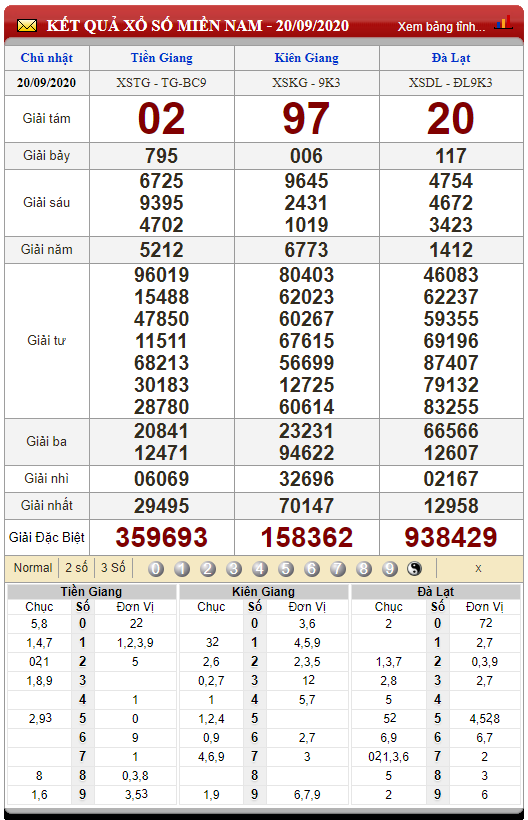Click the code XSKG - 9K3
The height and width of the screenshot is (820, 528).
click(x=307, y=83)
